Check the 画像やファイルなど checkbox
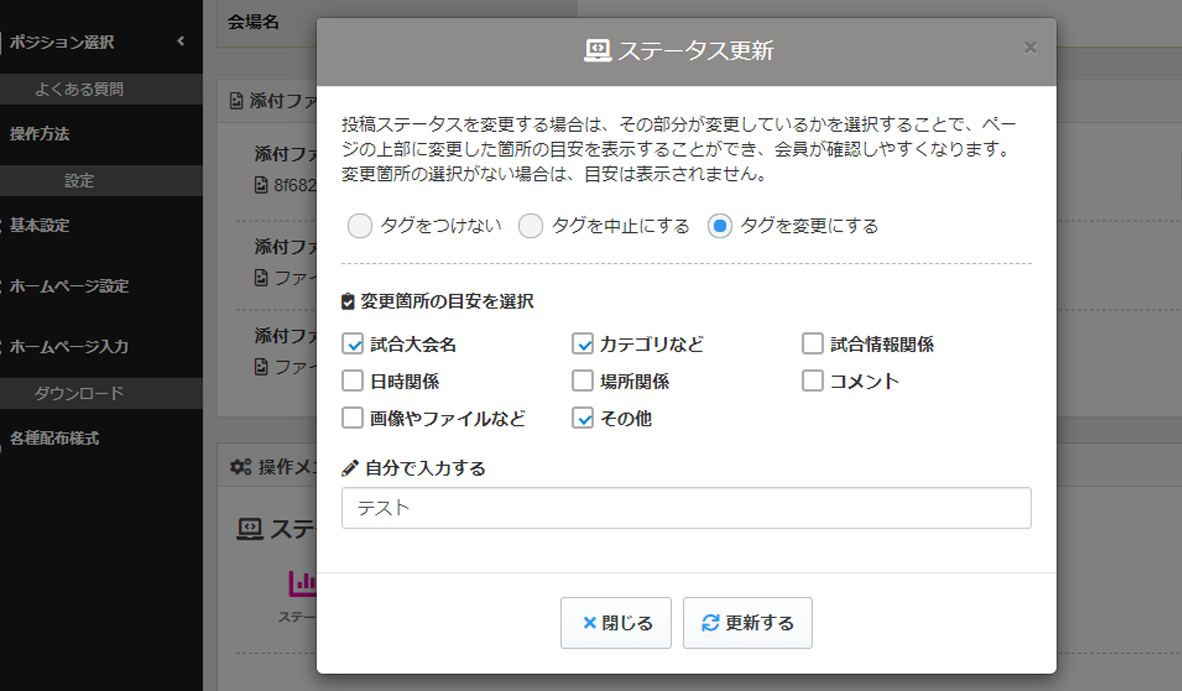This screenshot has width=1182, height=691. click(x=352, y=418)
